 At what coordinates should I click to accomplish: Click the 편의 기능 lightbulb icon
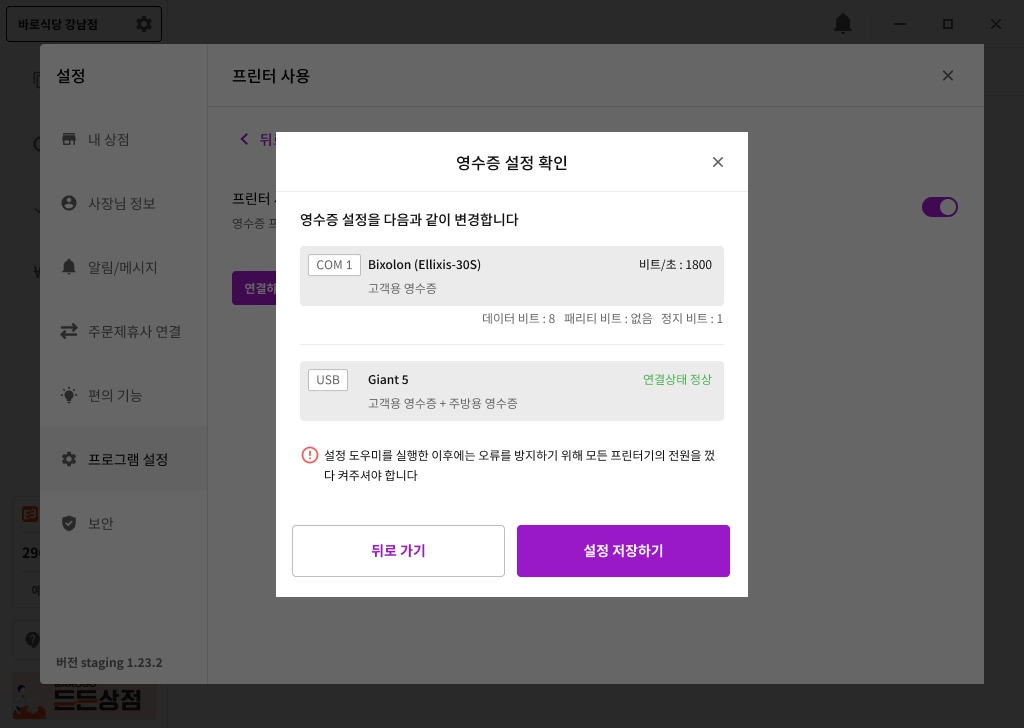pos(69,395)
